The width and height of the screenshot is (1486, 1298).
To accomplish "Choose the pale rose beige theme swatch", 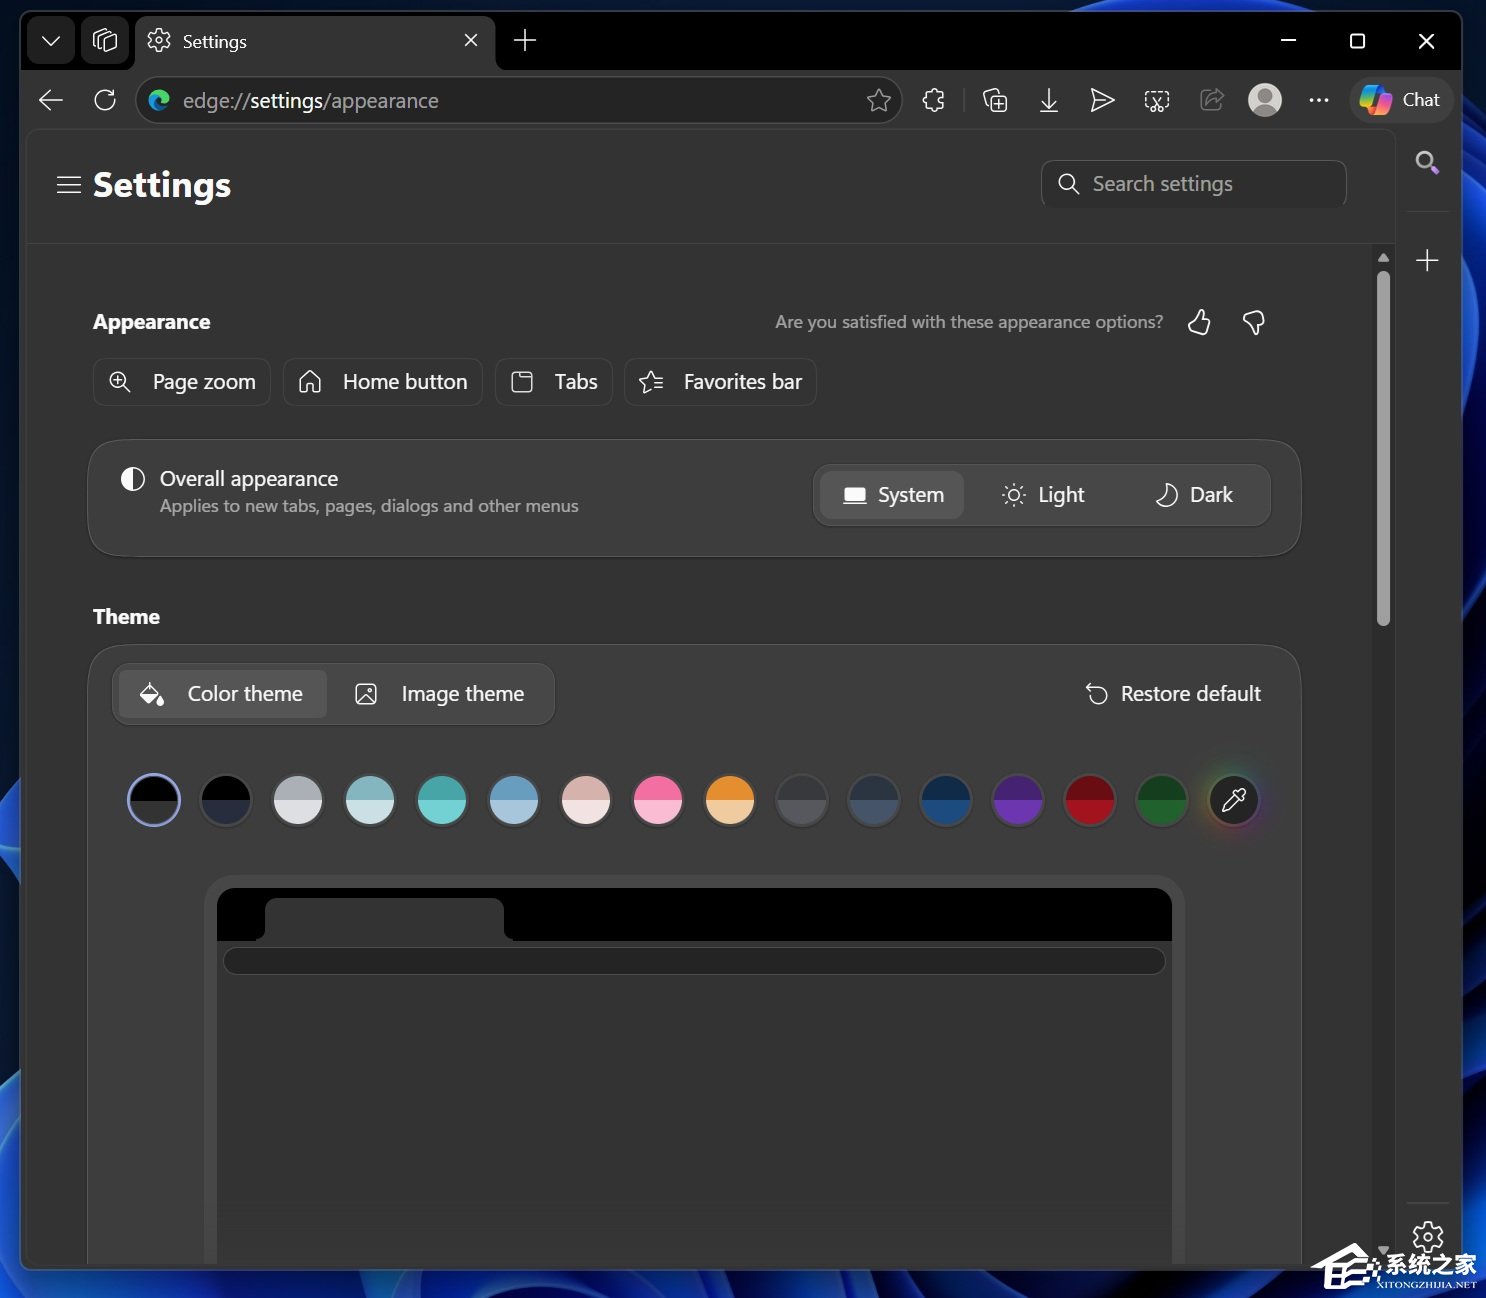I will tap(586, 800).
